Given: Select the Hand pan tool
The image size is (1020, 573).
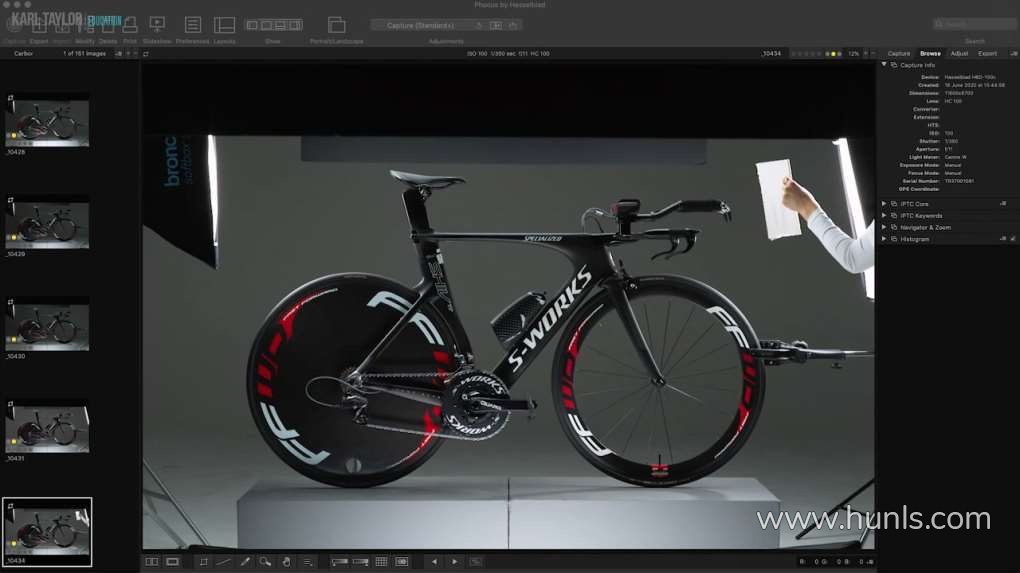Looking at the screenshot, I should pyautogui.click(x=286, y=561).
